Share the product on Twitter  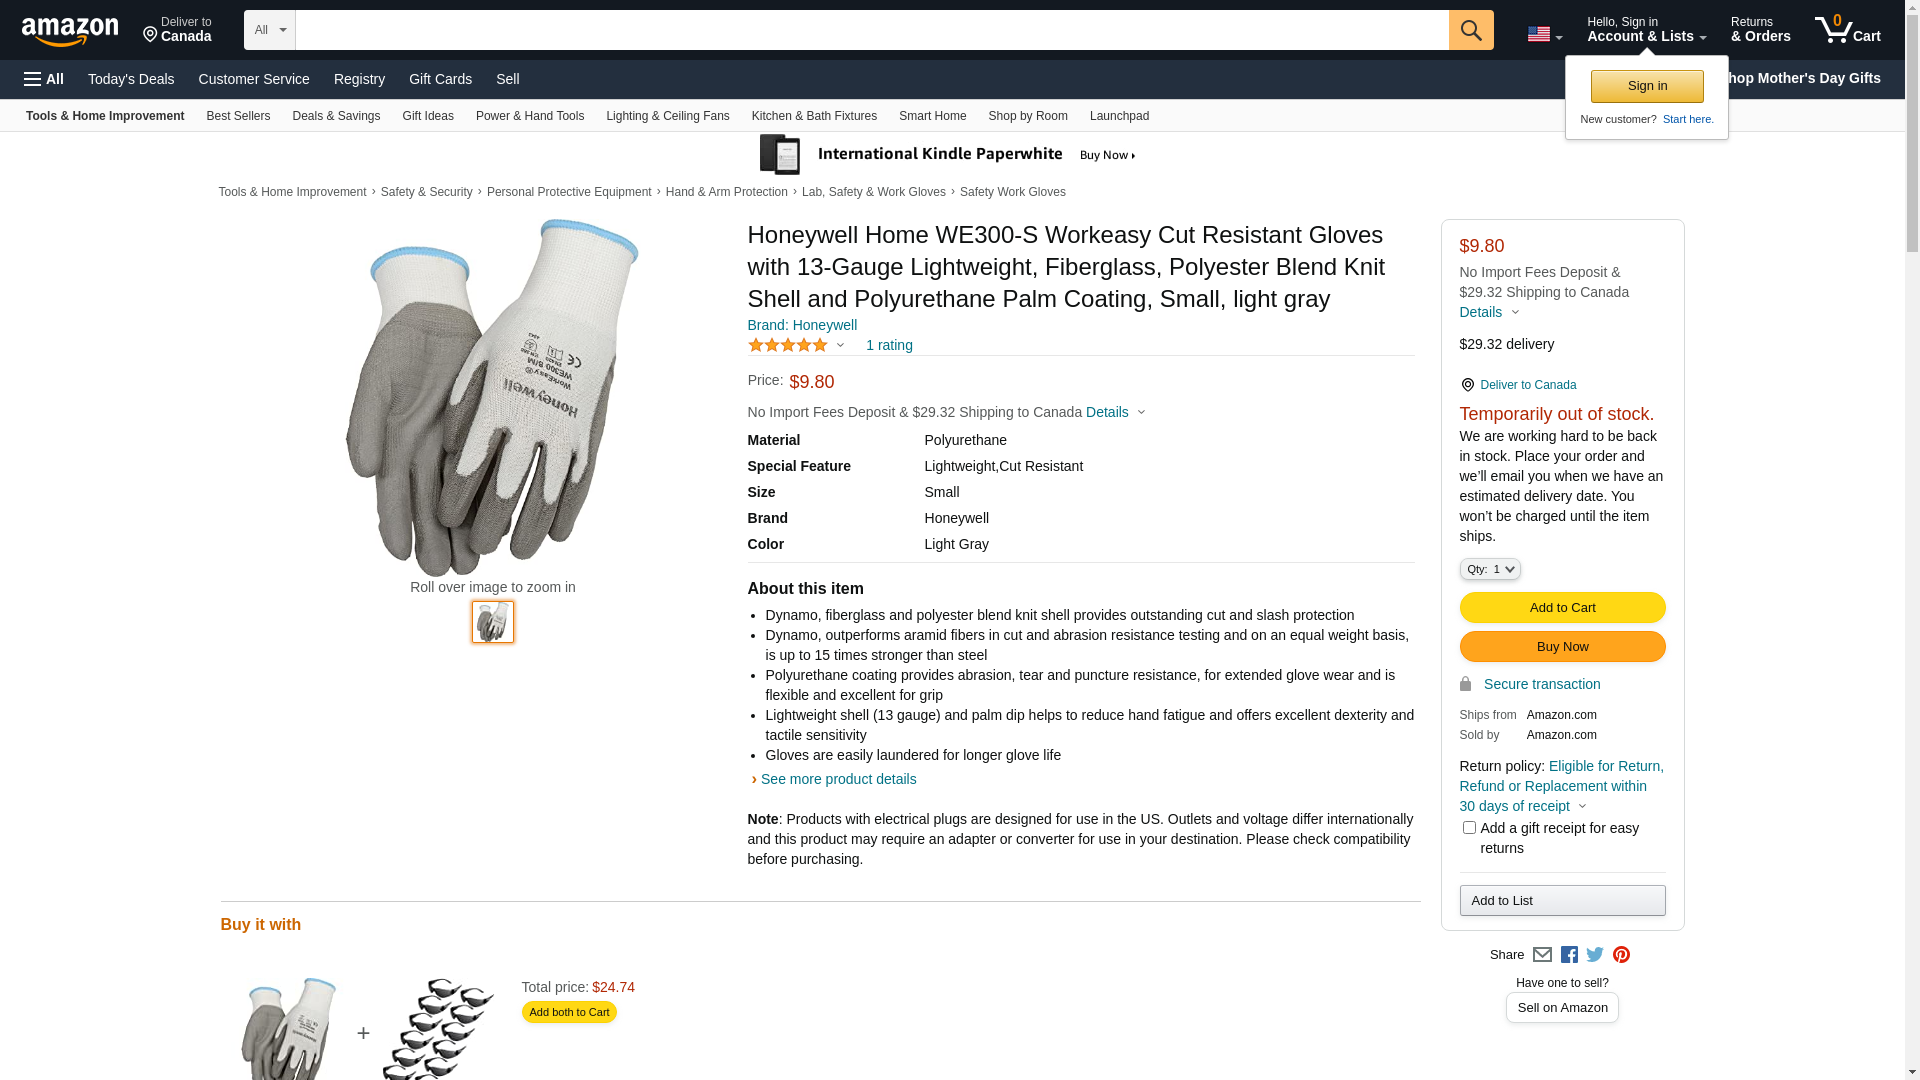tap(1595, 955)
